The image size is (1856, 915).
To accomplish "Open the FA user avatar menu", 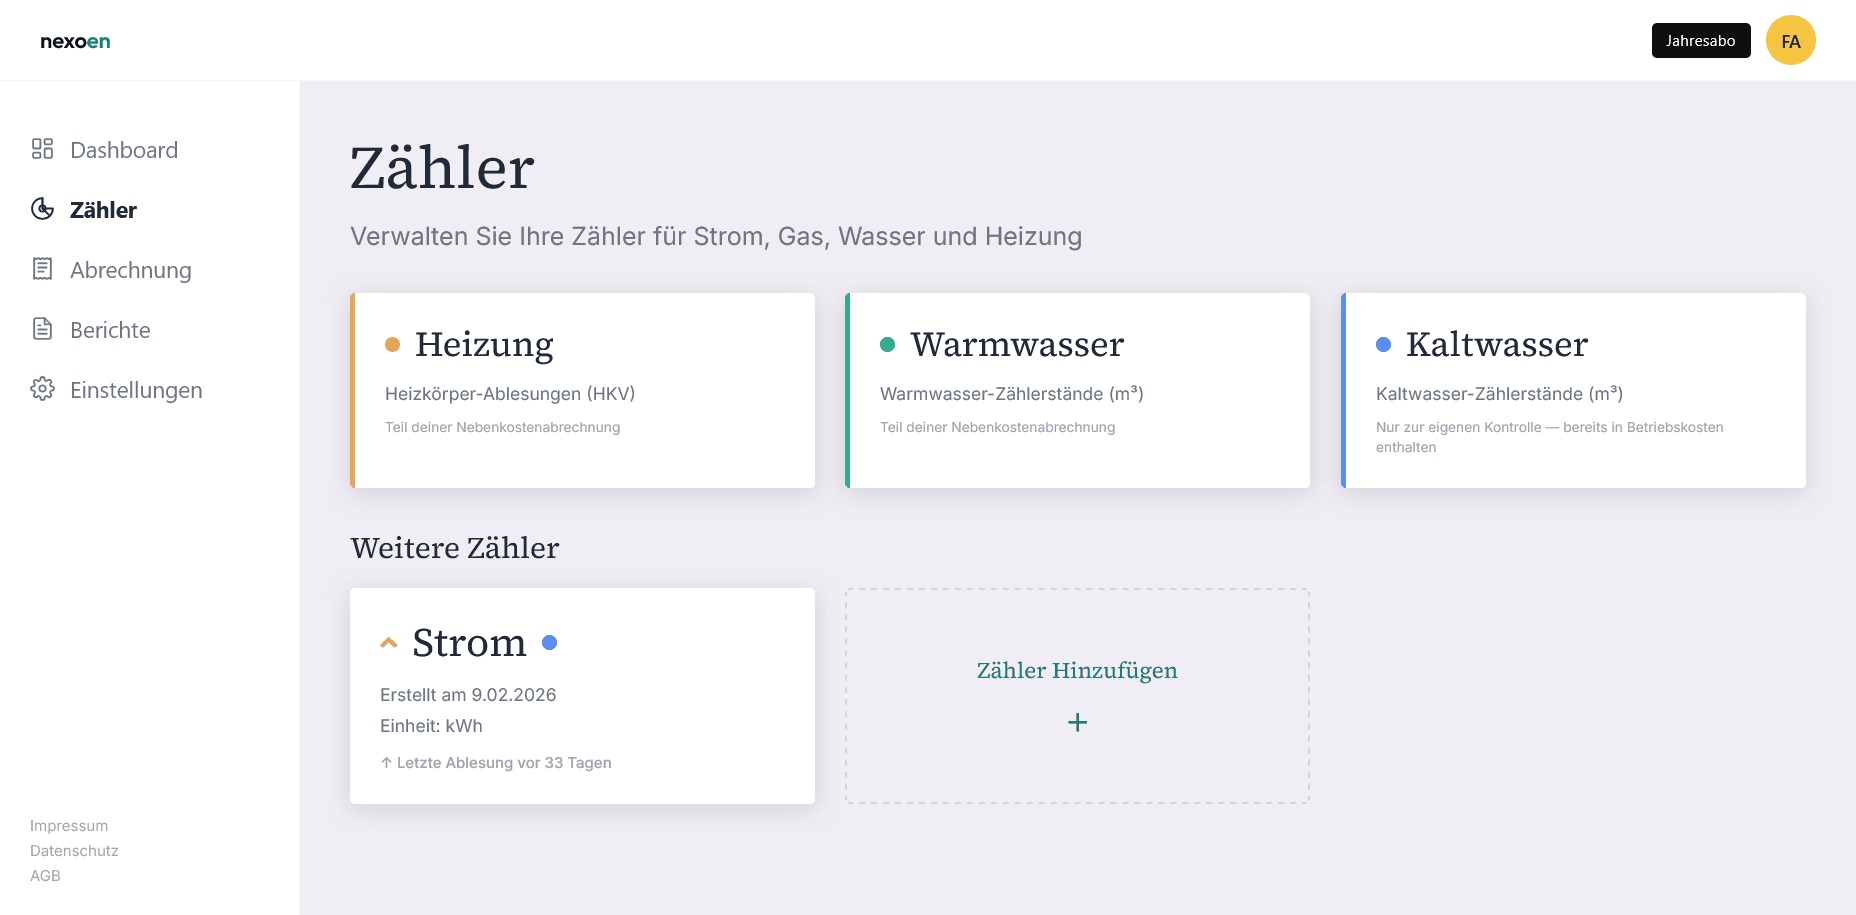I will 1790,41.
